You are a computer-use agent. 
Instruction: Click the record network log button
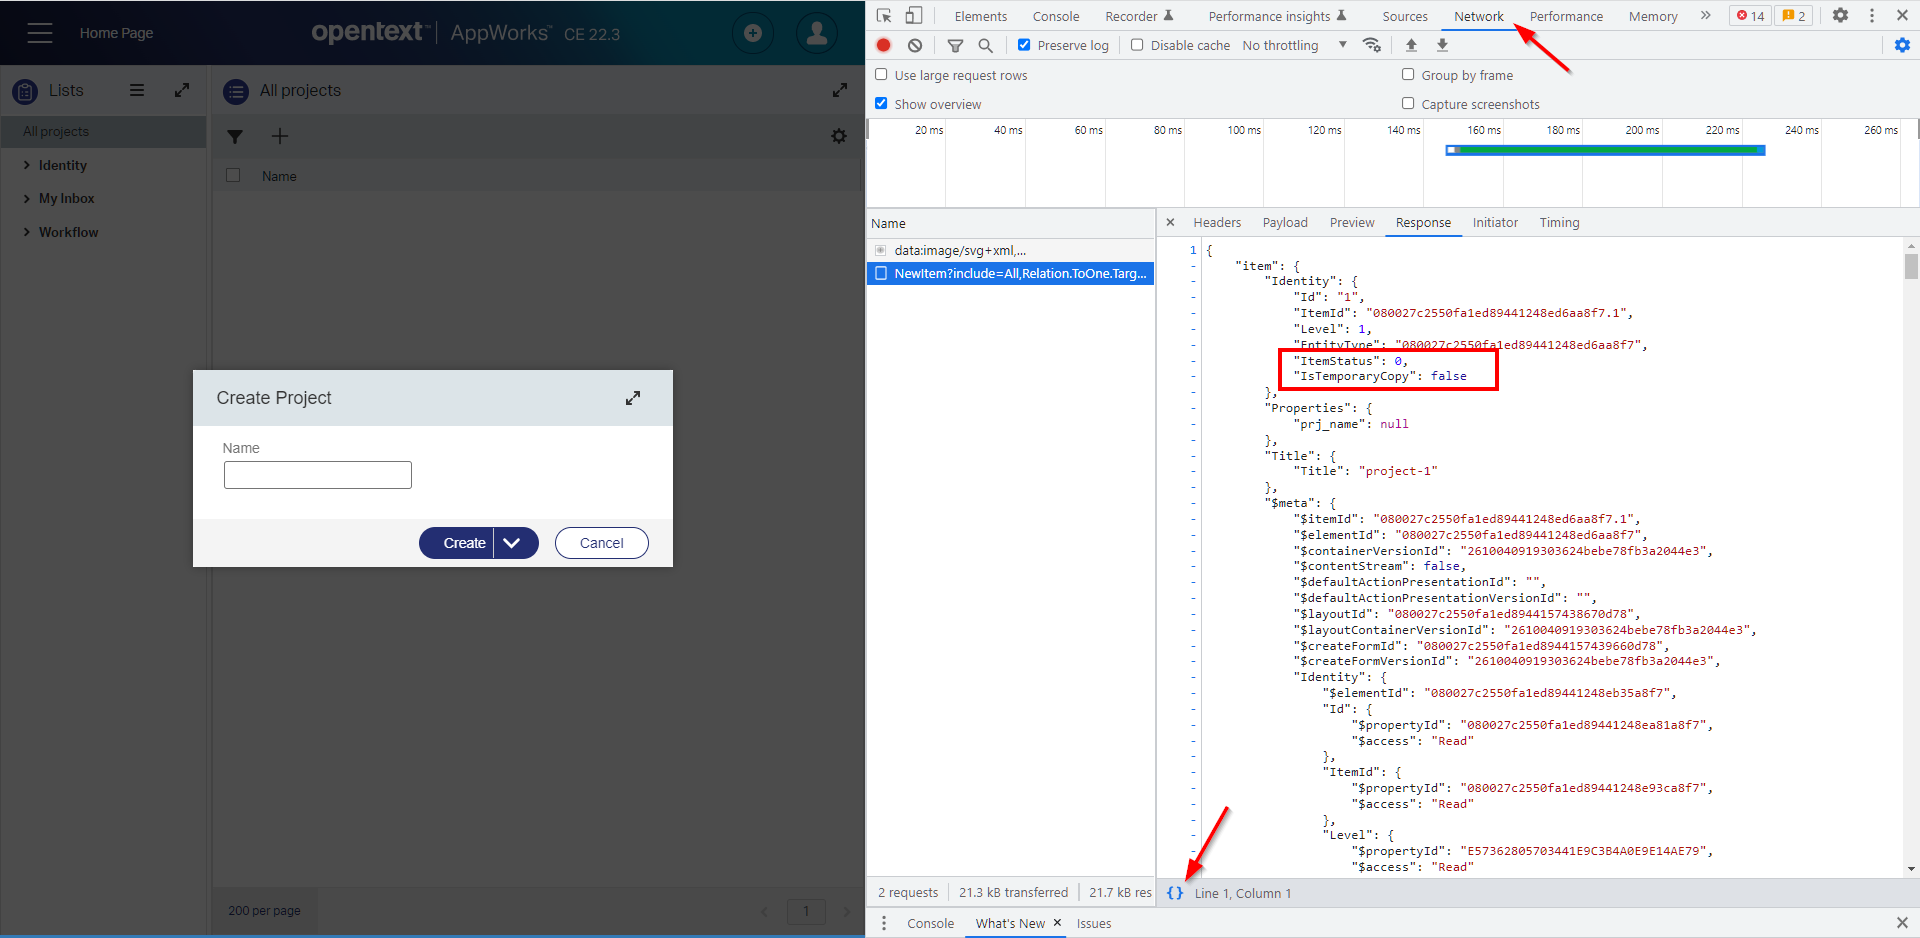(884, 45)
